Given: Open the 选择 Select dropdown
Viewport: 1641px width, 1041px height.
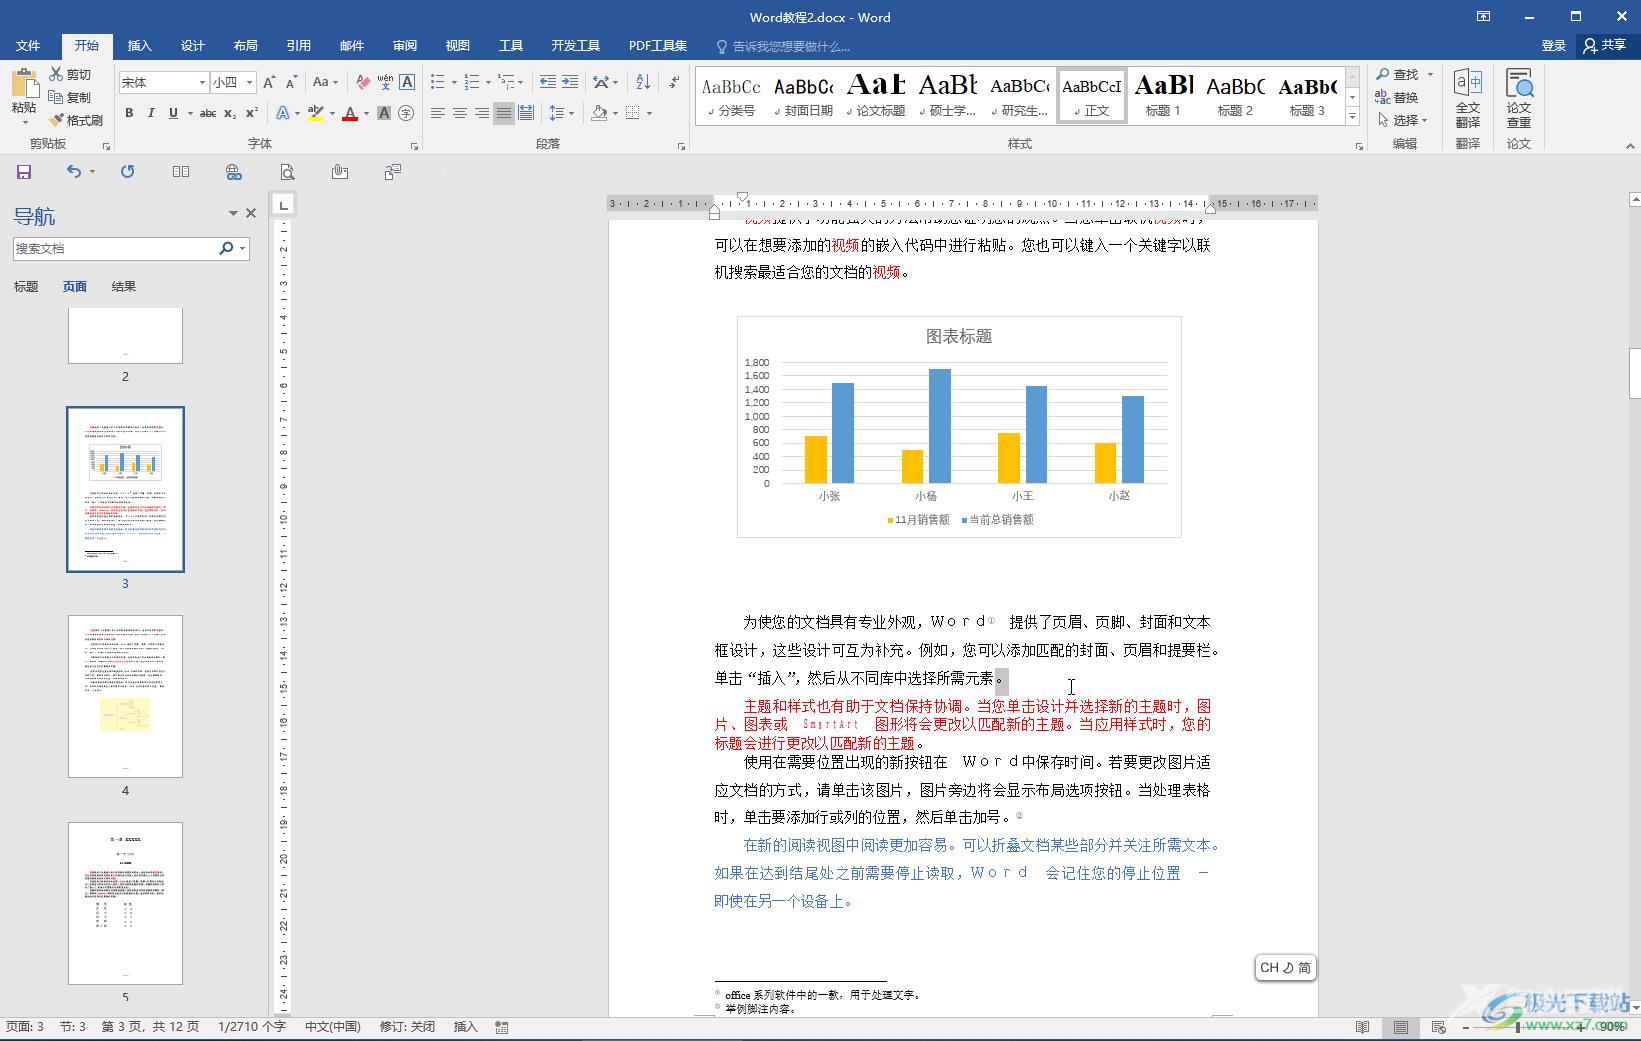Looking at the screenshot, I should pyautogui.click(x=1403, y=120).
